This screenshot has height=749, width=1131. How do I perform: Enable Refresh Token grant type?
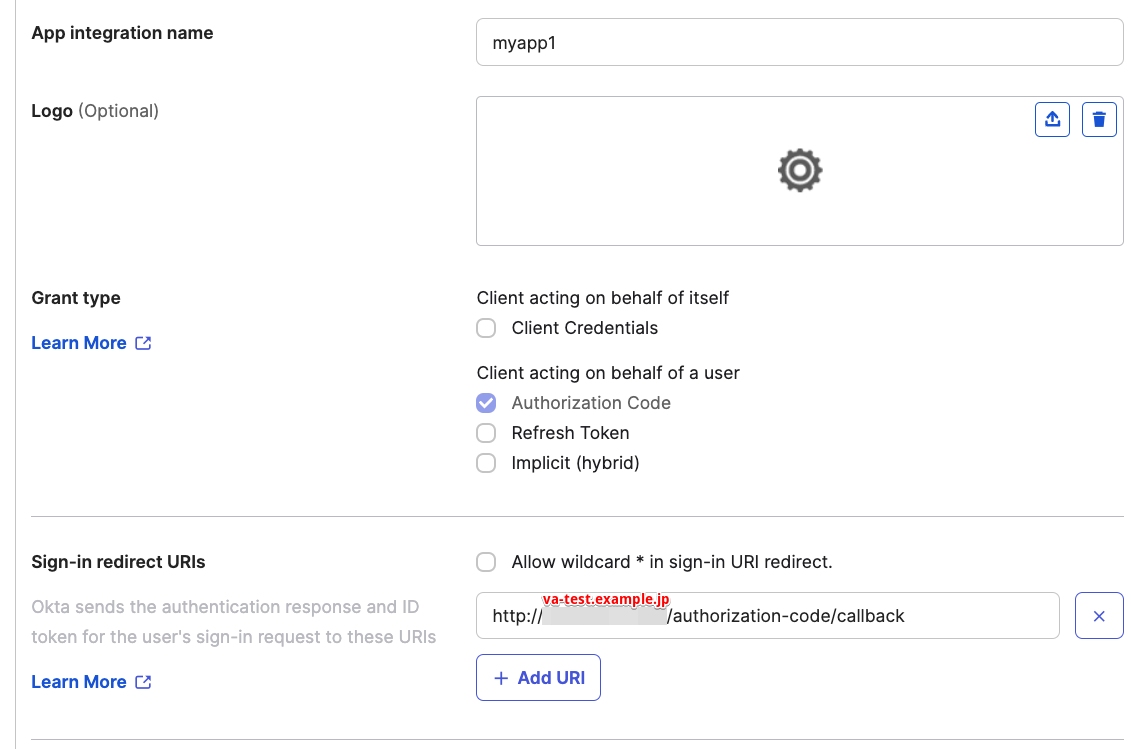486,433
